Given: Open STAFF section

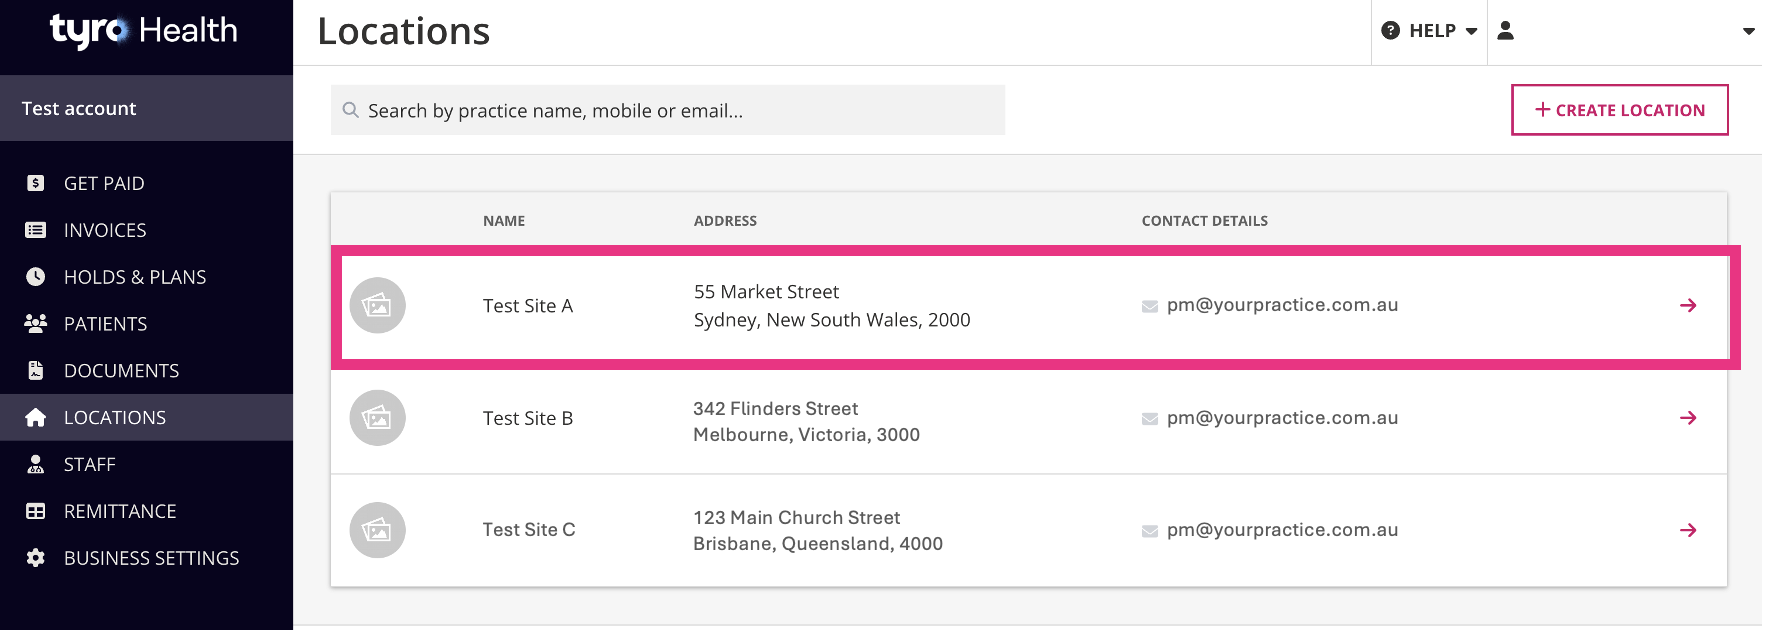Looking at the screenshot, I should tap(146, 464).
